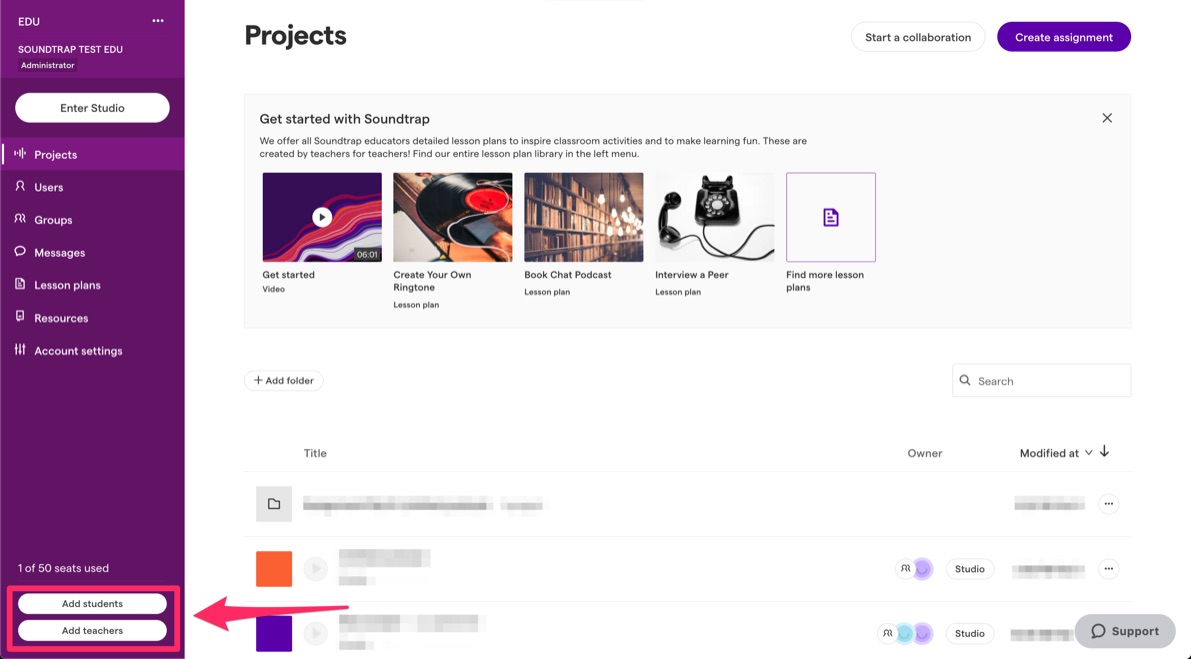
Task: Click into the projects Search field
Action: click(1041, 380)
